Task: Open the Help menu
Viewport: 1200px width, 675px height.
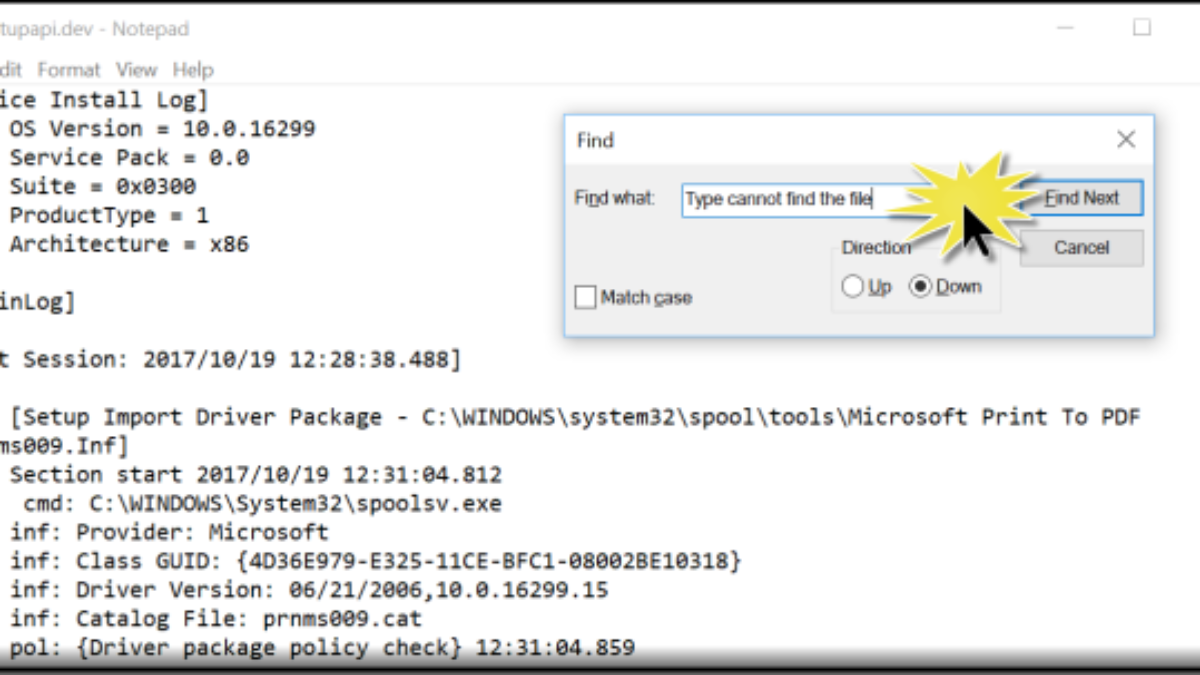Action: tap(193, 70)
